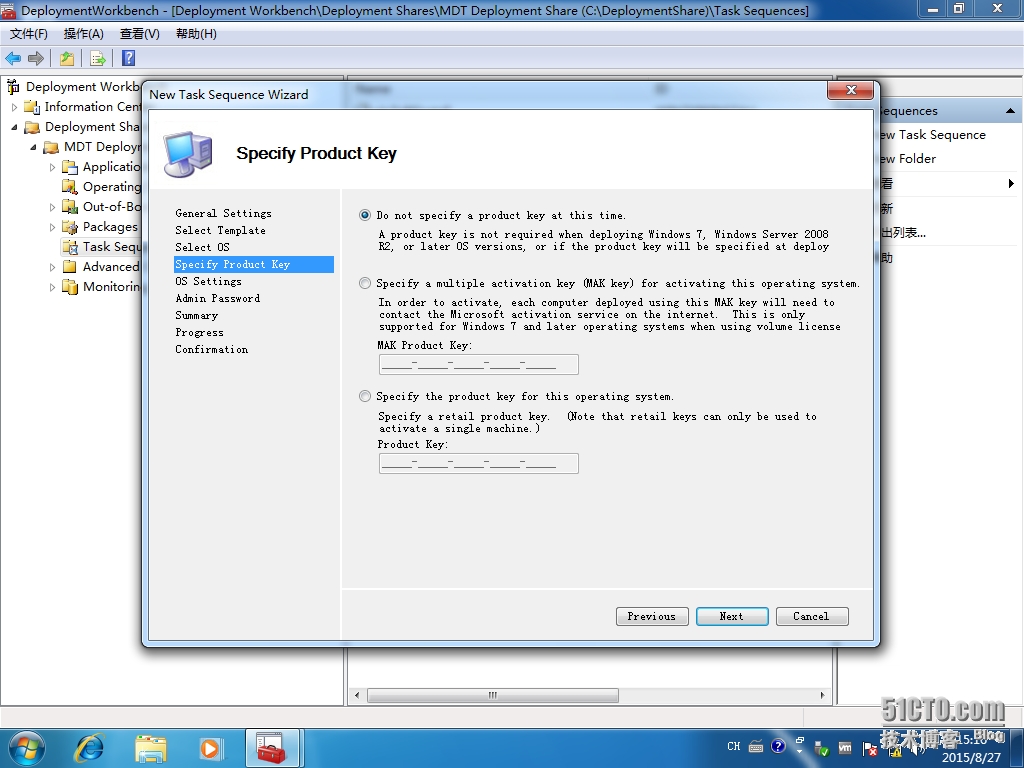Click the scrollbar left arrow
The height and width of the screenshot is (768, 1024).
click(357, 696)
